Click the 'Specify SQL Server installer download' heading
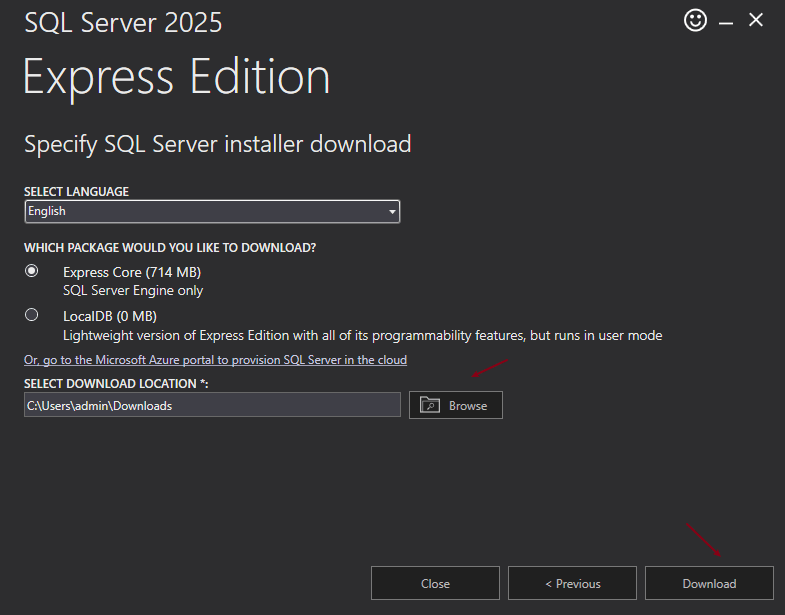The width and height of the screenshot is (785, 615). [x=218, y=144]
